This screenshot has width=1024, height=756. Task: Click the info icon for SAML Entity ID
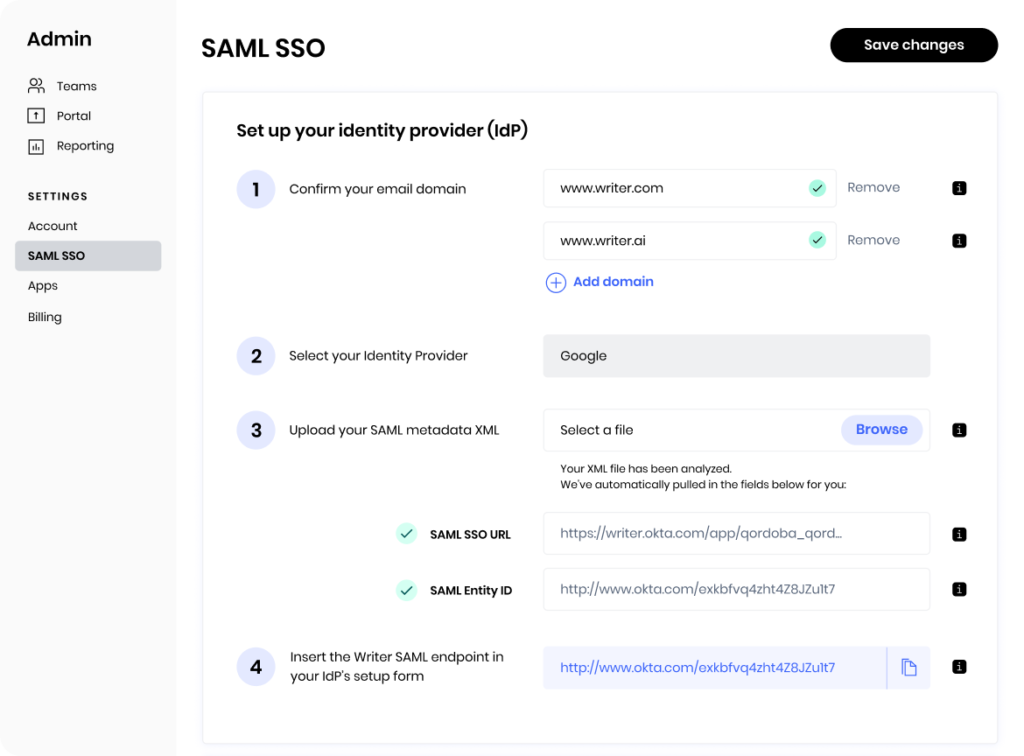point(959,590)
